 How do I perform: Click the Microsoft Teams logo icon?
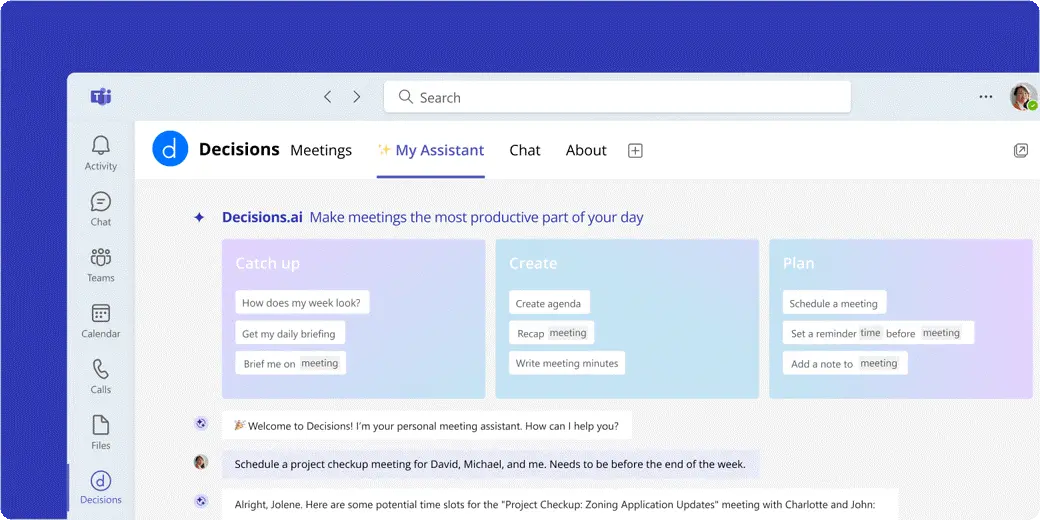coord(101,97)
